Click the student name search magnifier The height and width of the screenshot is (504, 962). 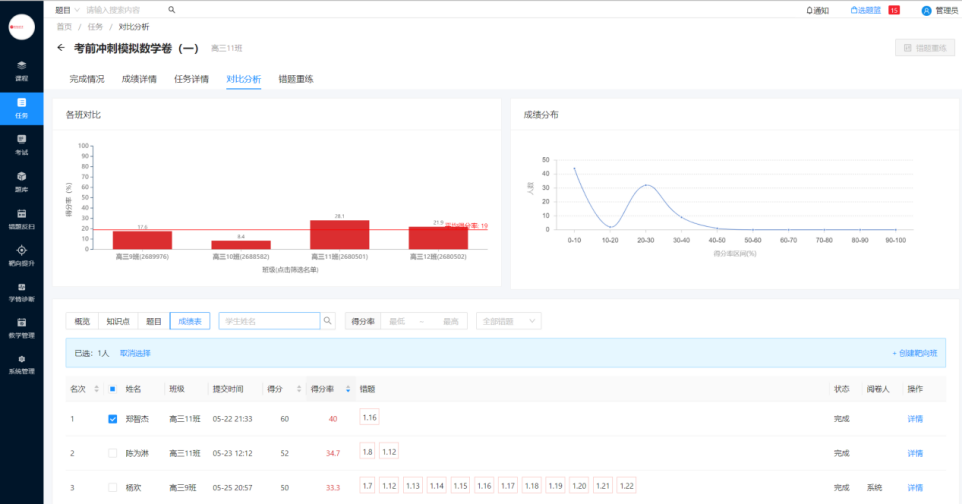click(328, 321)
